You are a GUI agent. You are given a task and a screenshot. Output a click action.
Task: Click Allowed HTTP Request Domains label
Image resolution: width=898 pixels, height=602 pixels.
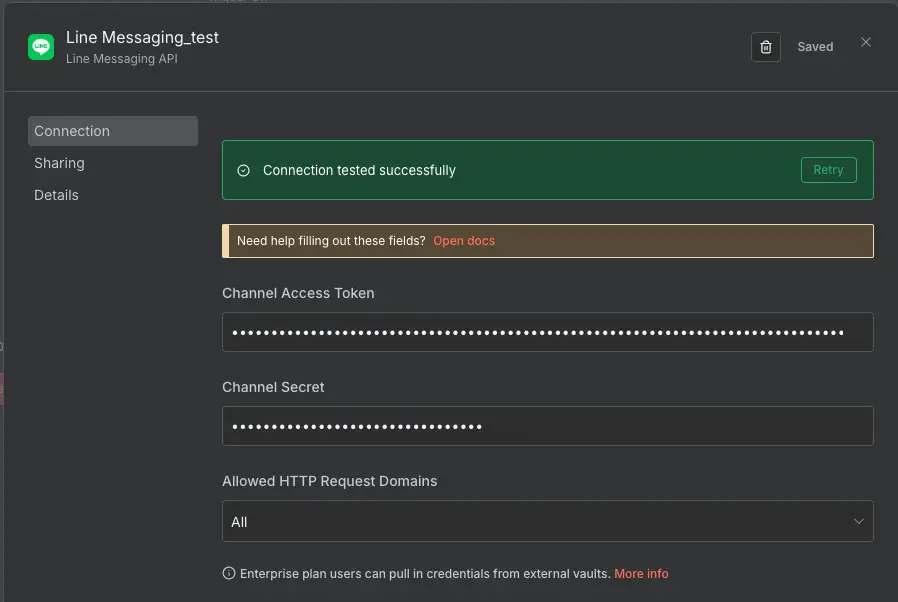[329, 481]
